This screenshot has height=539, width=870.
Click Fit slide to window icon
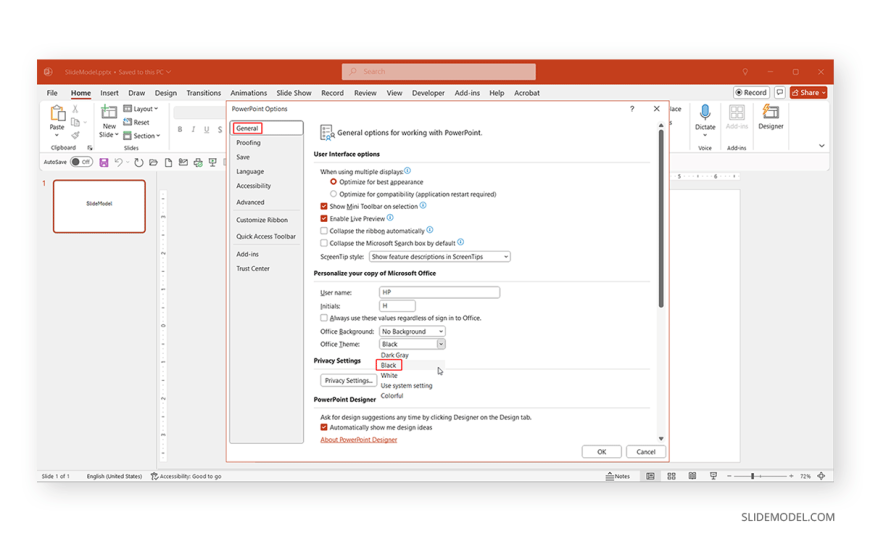pyautogui.click(x=821, y=476)
